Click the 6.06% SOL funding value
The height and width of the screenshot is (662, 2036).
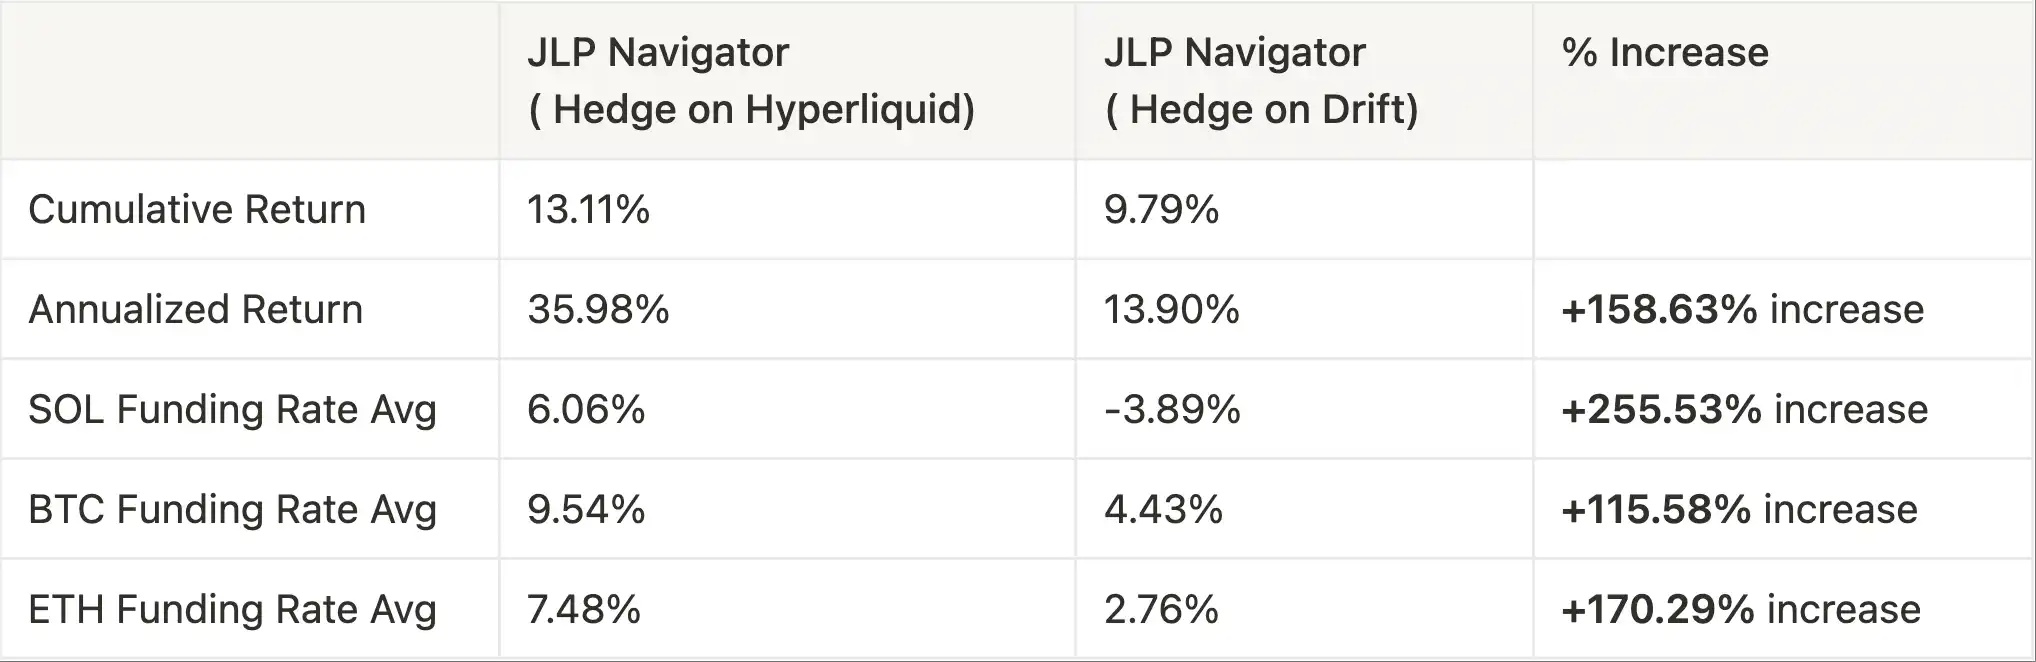click(x=586, y=410)
